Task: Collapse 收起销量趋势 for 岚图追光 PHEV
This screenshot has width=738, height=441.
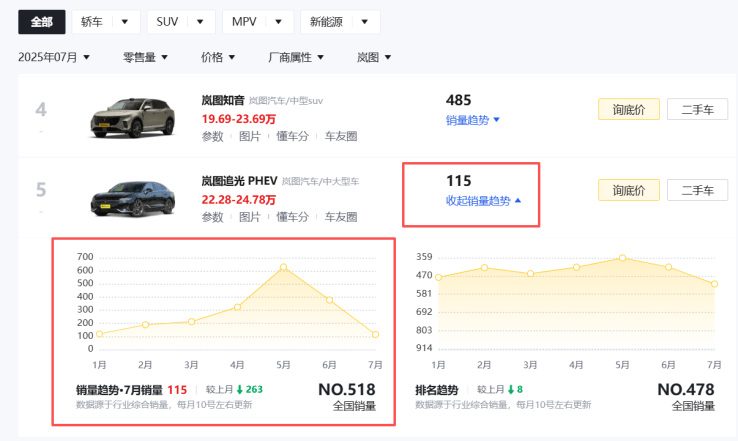Action: coord(483,201)
